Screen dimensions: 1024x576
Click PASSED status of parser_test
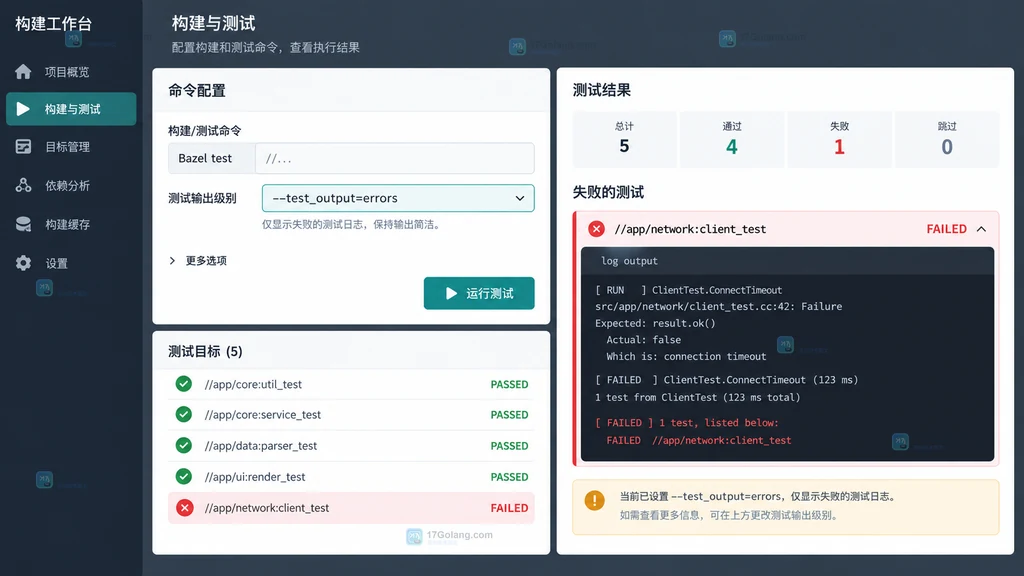pyautogui.click(x=509, y=446)
